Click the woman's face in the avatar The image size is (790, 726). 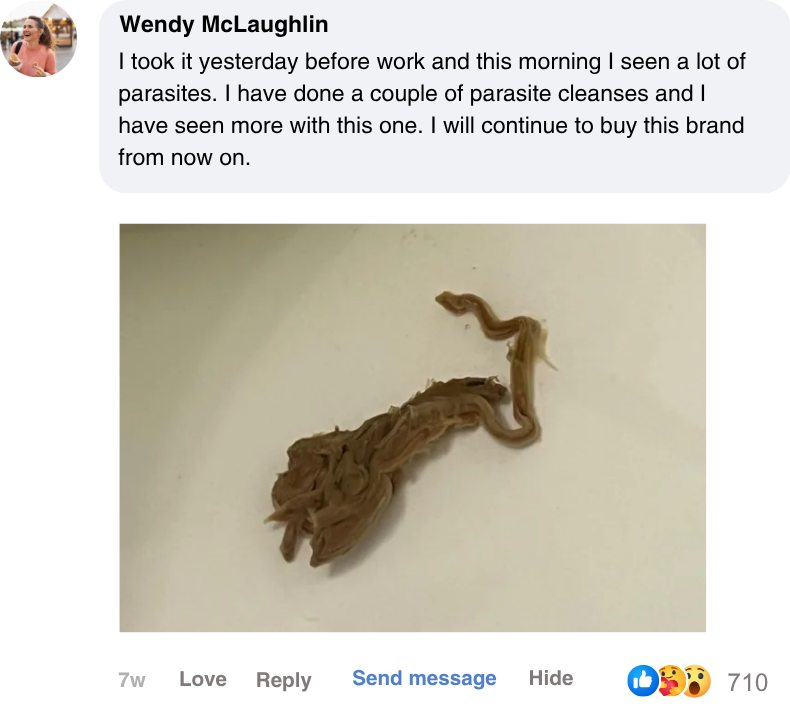pyautogui.click(x=30, y=29)
